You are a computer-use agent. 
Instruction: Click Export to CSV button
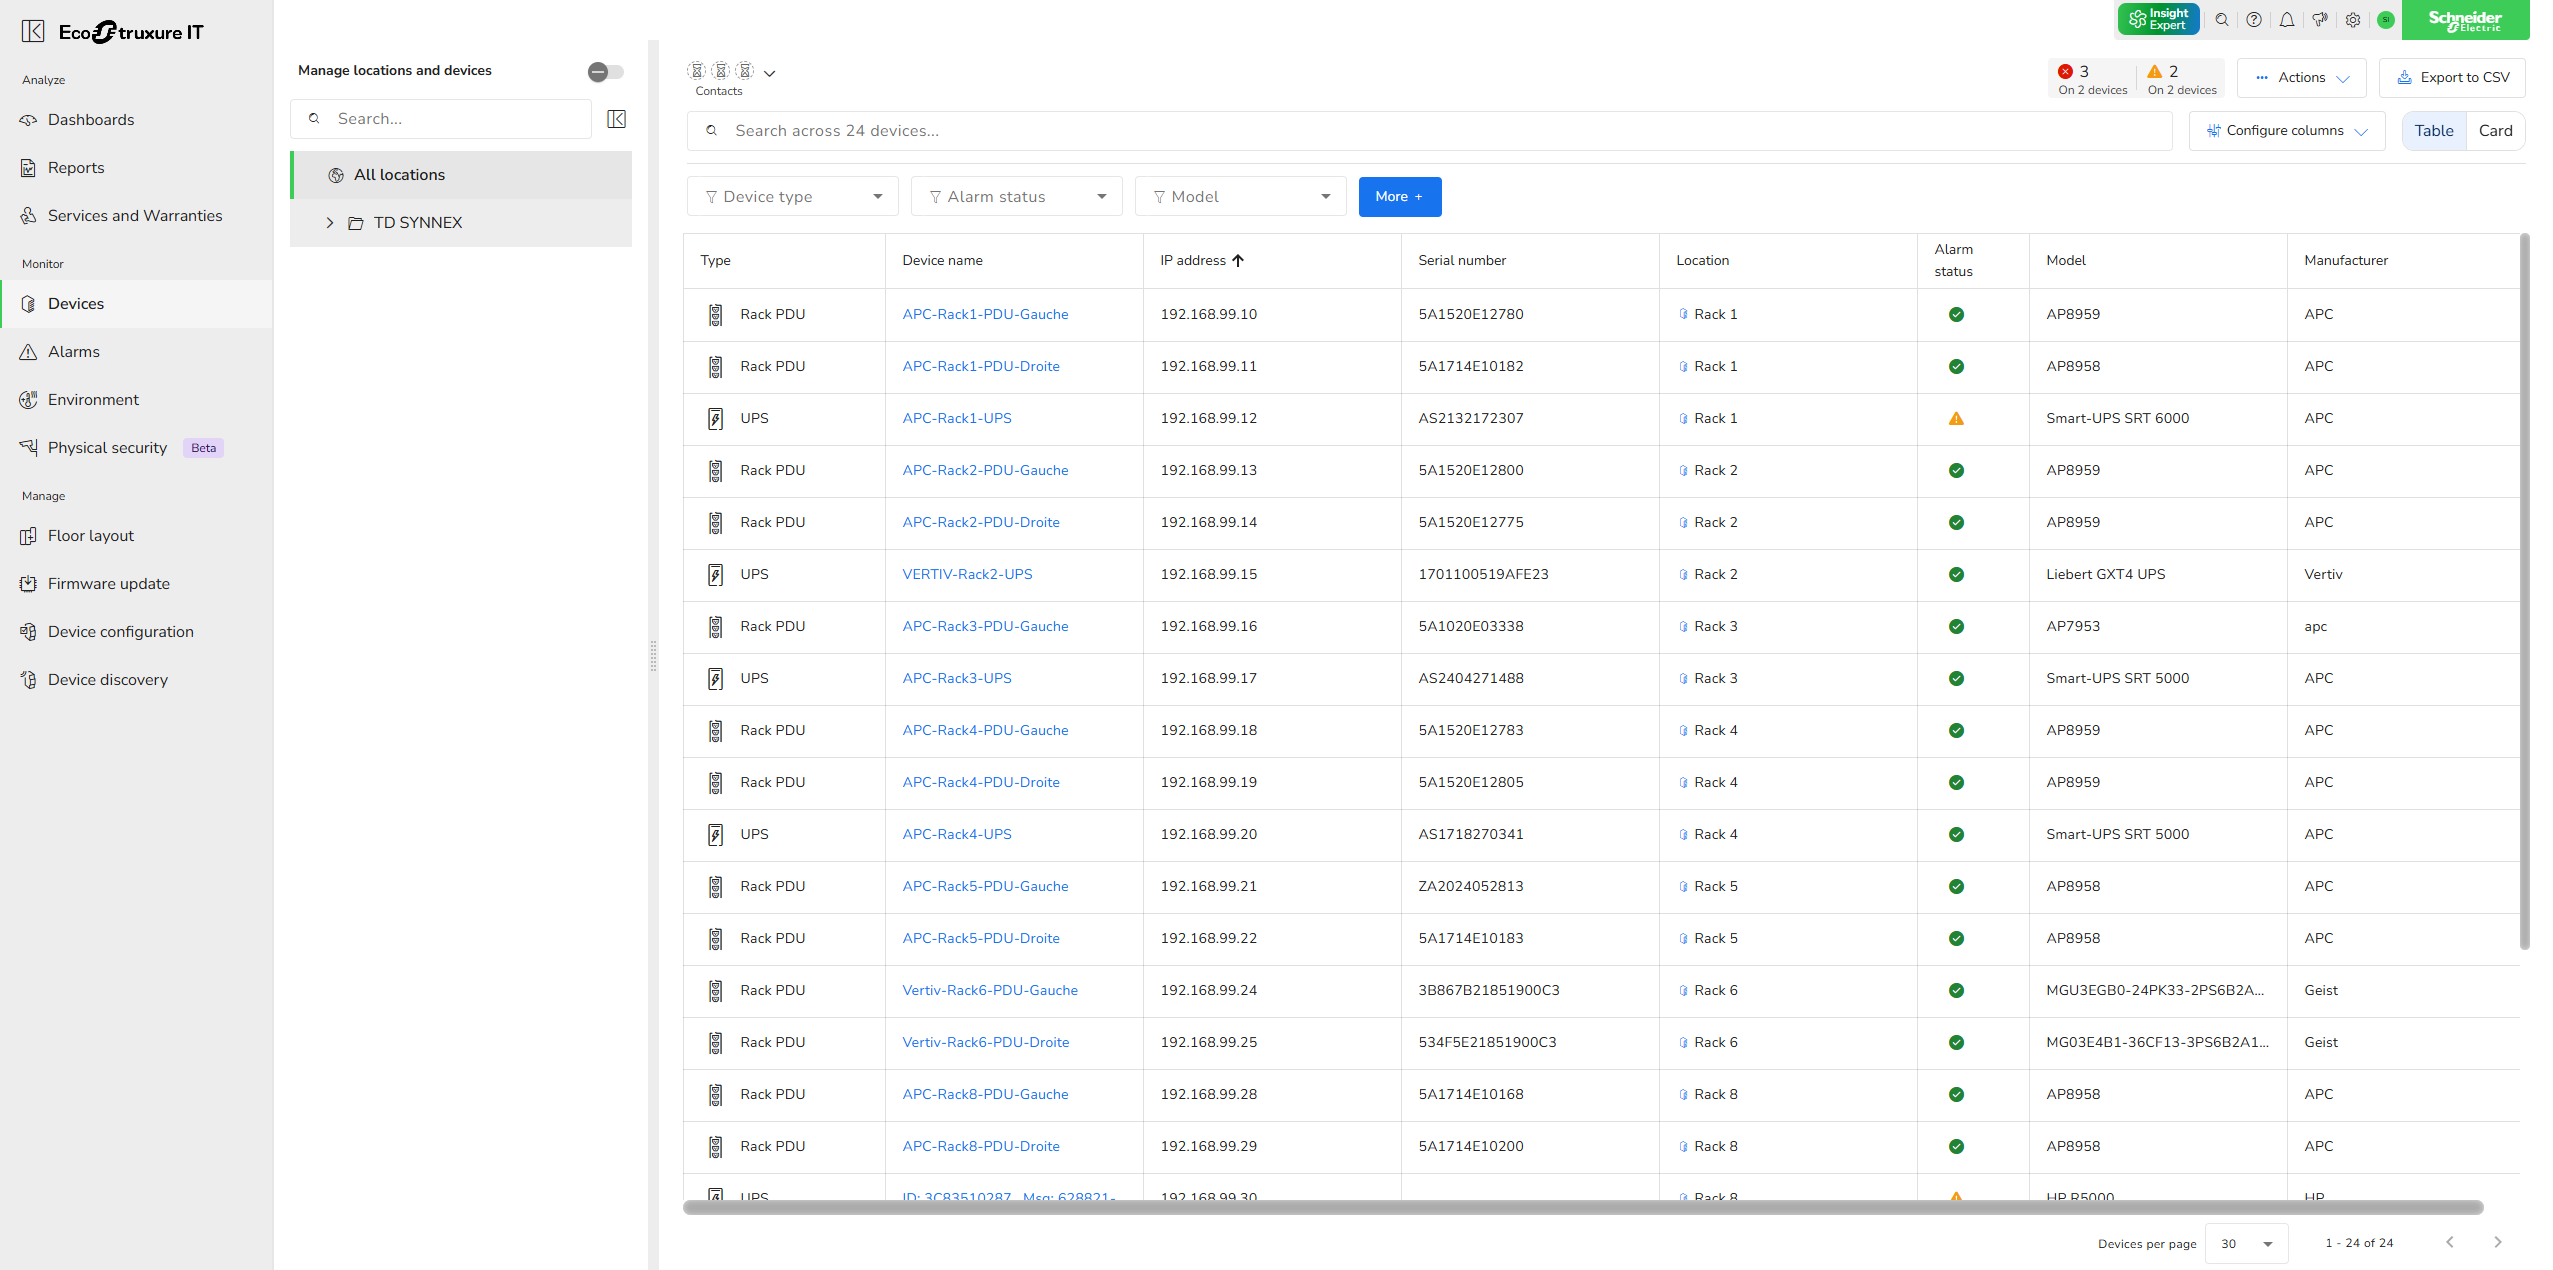point(2452,78)
